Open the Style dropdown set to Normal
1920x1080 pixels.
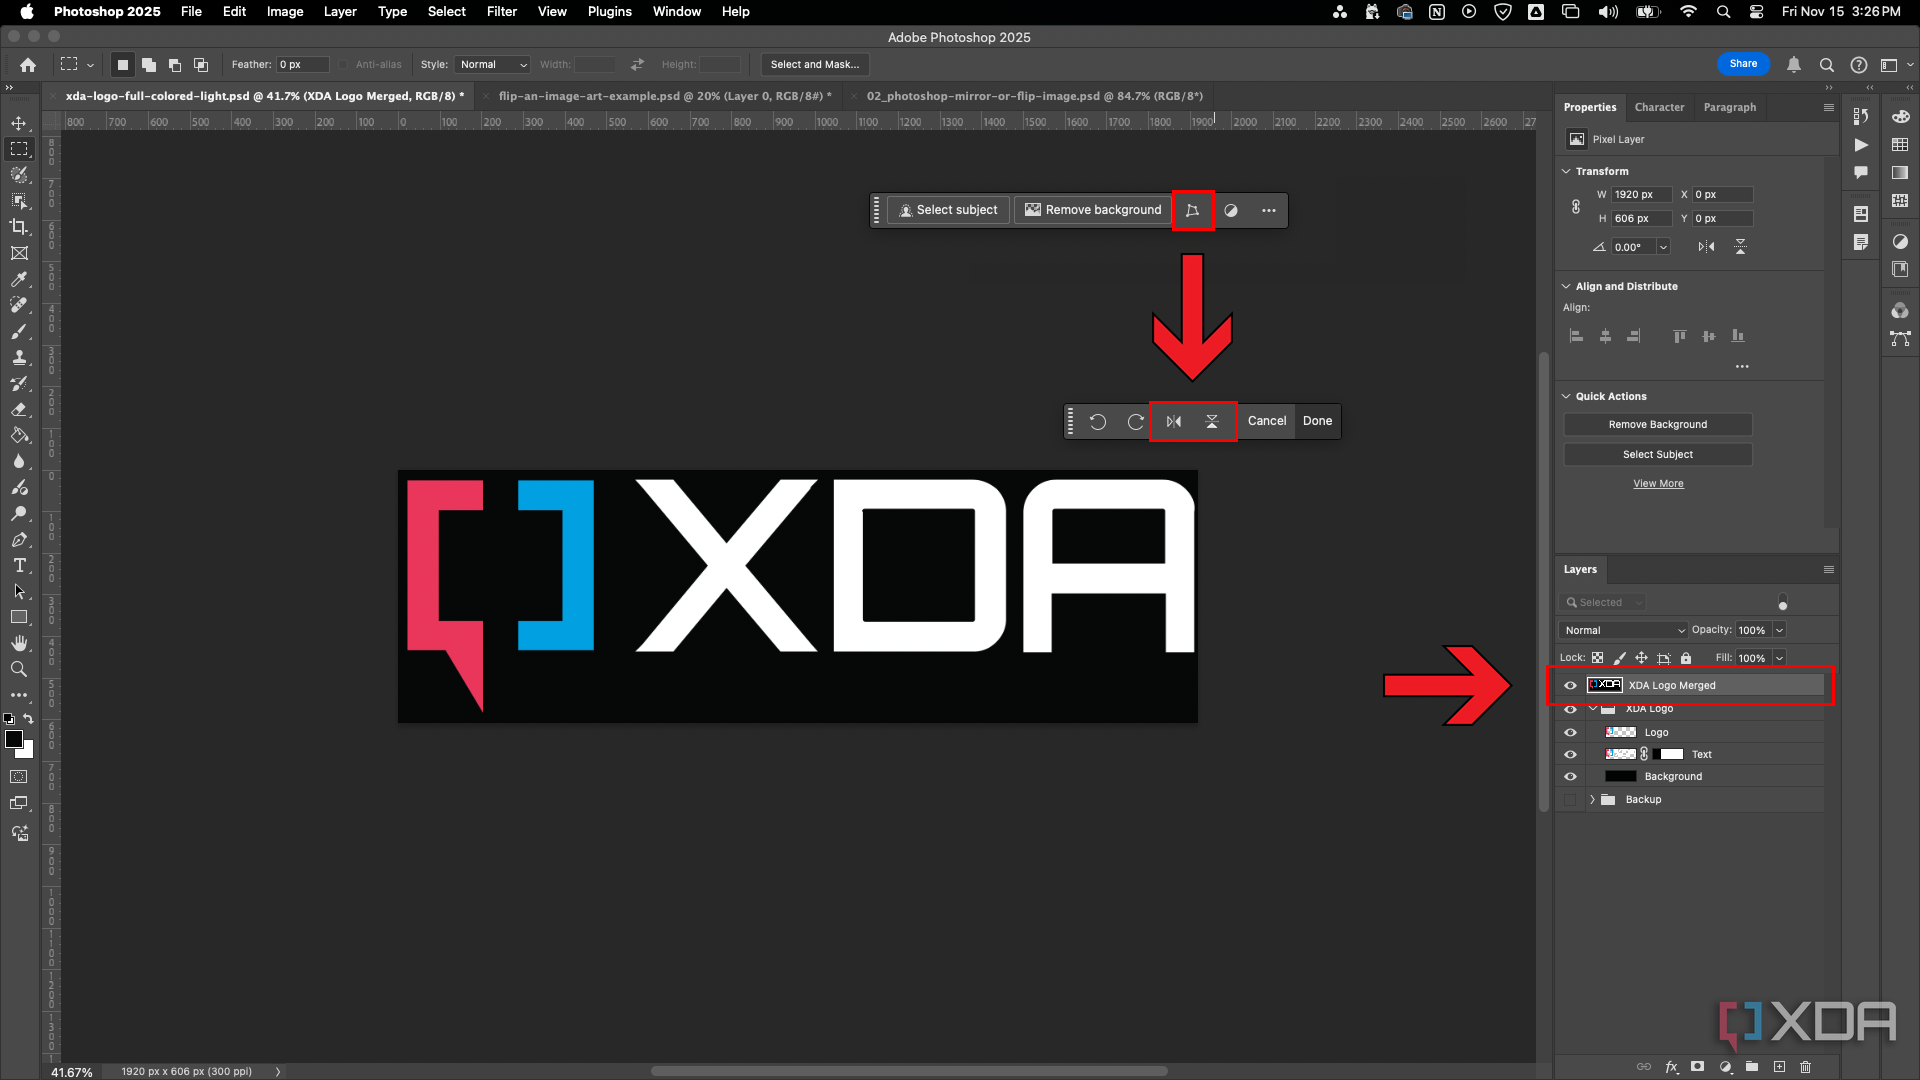click(492, 65)
